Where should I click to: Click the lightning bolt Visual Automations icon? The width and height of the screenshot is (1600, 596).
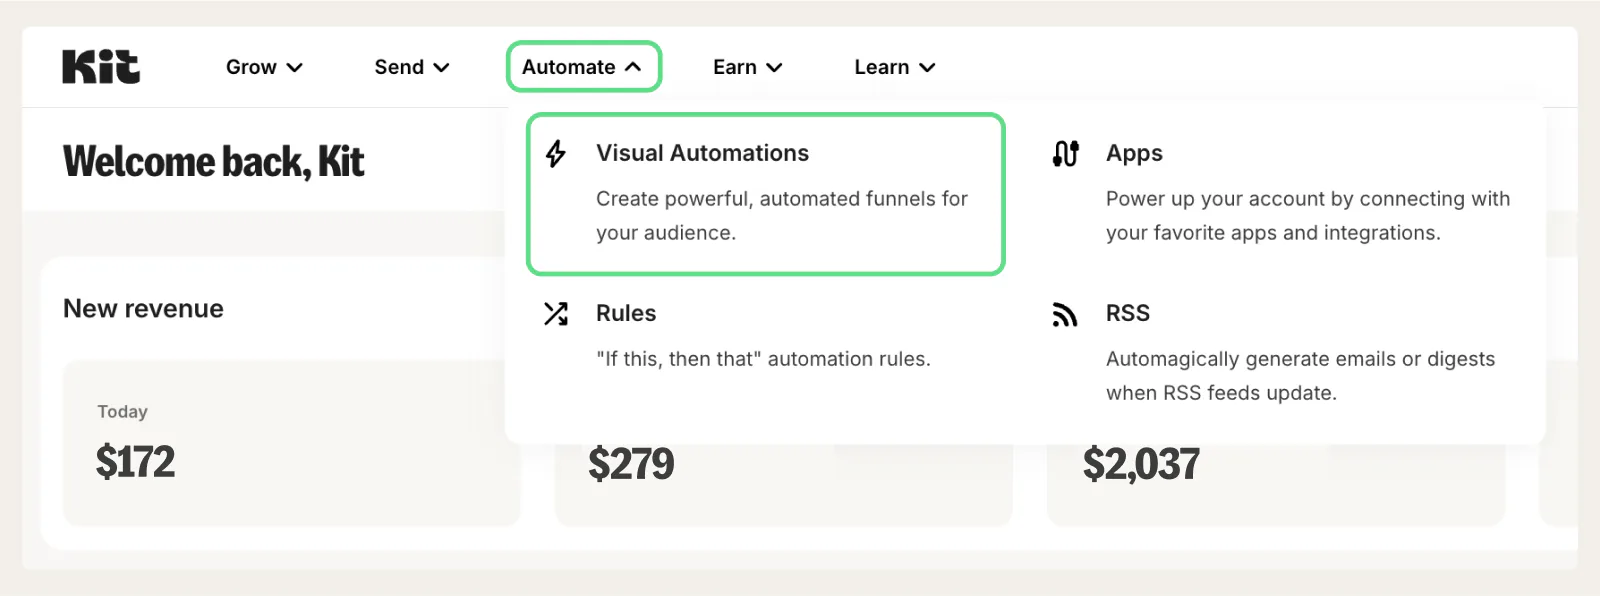click(x=556, y=154)
